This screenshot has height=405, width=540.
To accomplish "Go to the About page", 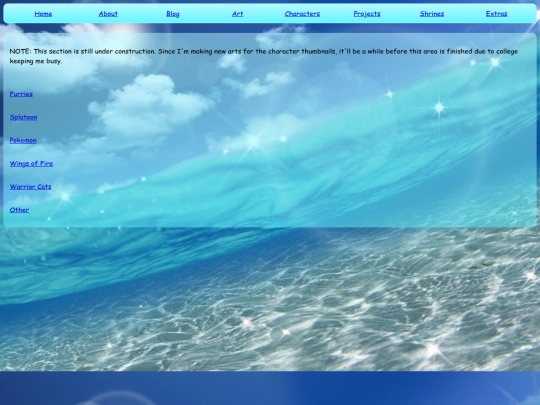I will pyautogui.click(x=108, y=14).
